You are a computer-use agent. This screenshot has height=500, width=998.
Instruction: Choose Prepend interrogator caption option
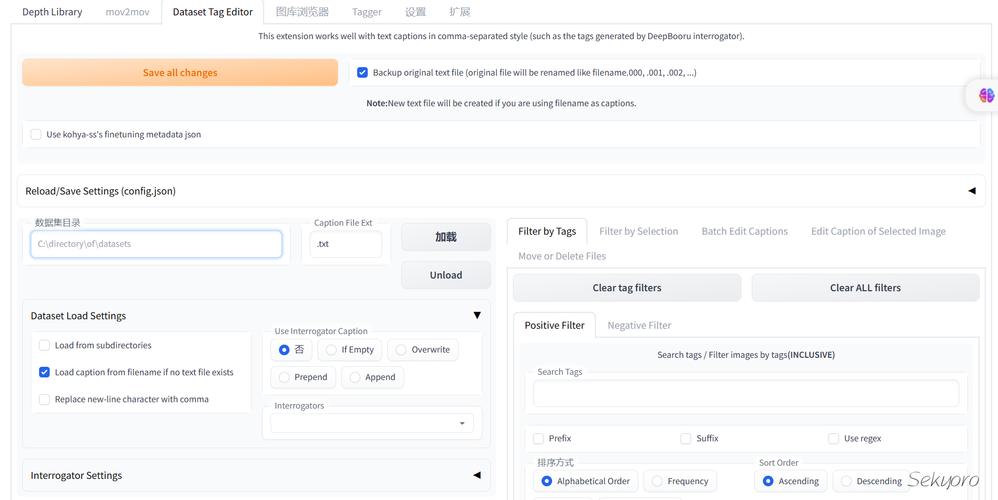[303, 377]
